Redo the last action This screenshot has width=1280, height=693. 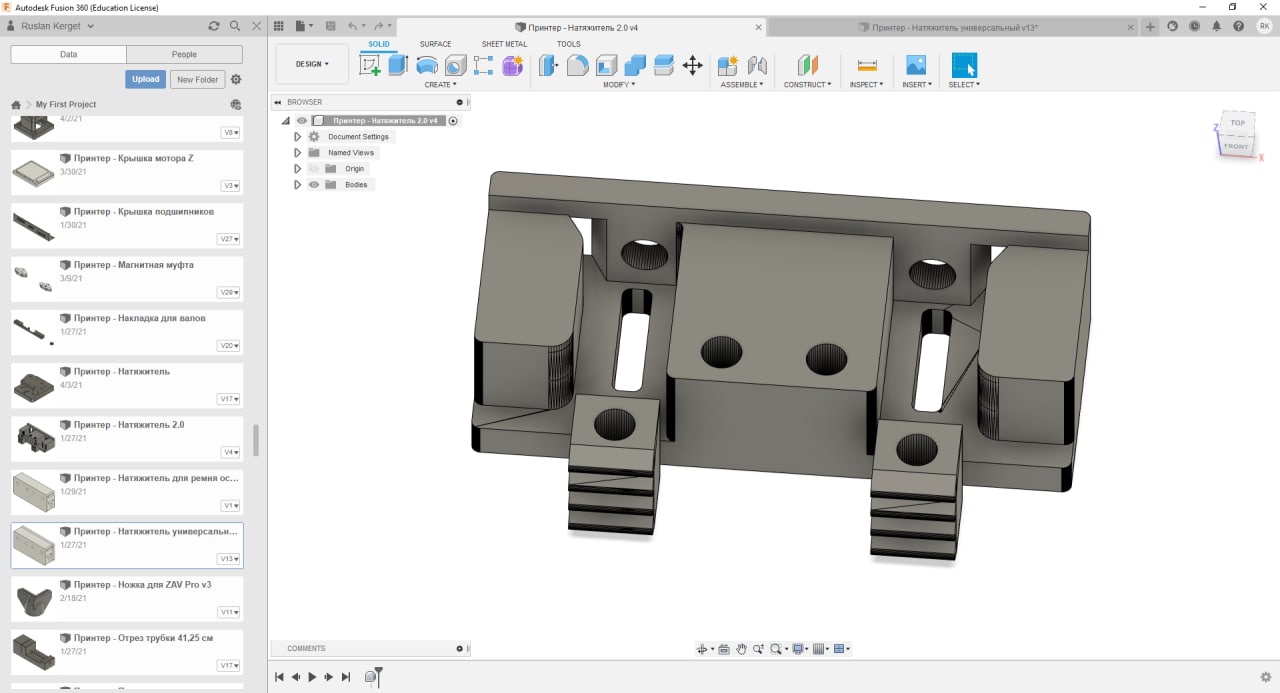(x=378, y=26)
